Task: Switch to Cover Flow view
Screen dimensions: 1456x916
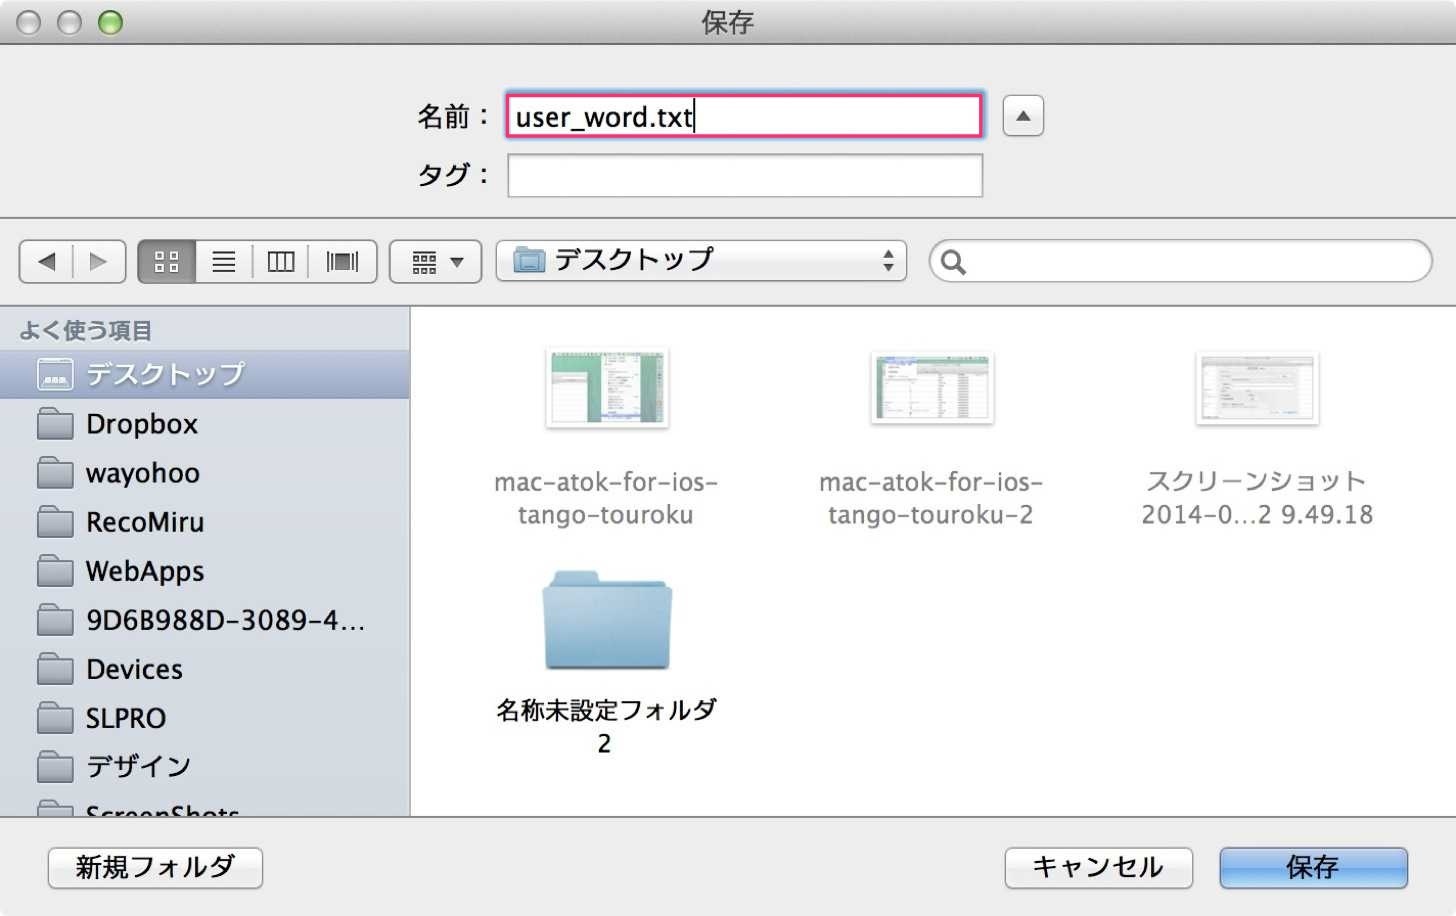Action: point(342,262)
